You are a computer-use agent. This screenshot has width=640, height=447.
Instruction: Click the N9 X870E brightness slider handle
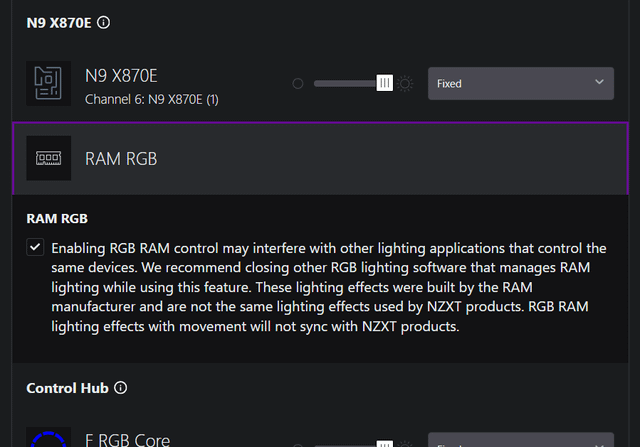click(385, 83)
